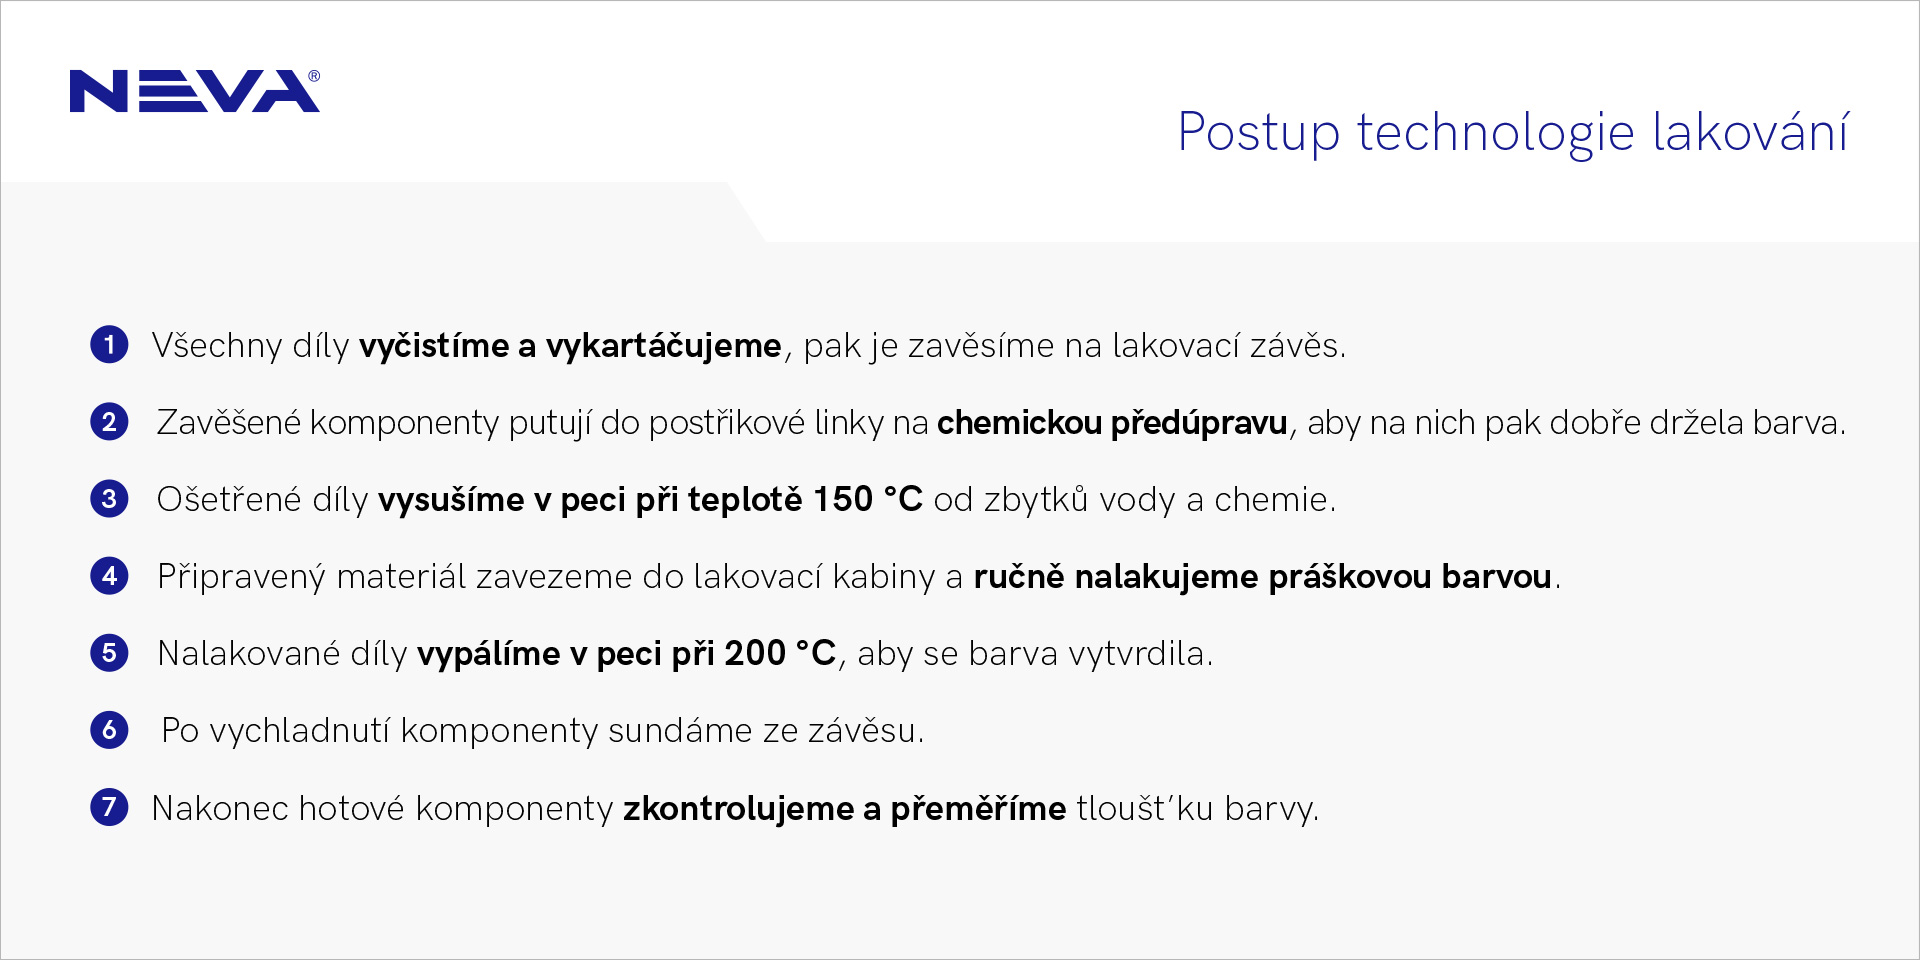The width and height of the screenshot is (1920, 960).
Task: Click bold text vysušíme v peci při teplotě 150 °C
Action: (650, 499)
